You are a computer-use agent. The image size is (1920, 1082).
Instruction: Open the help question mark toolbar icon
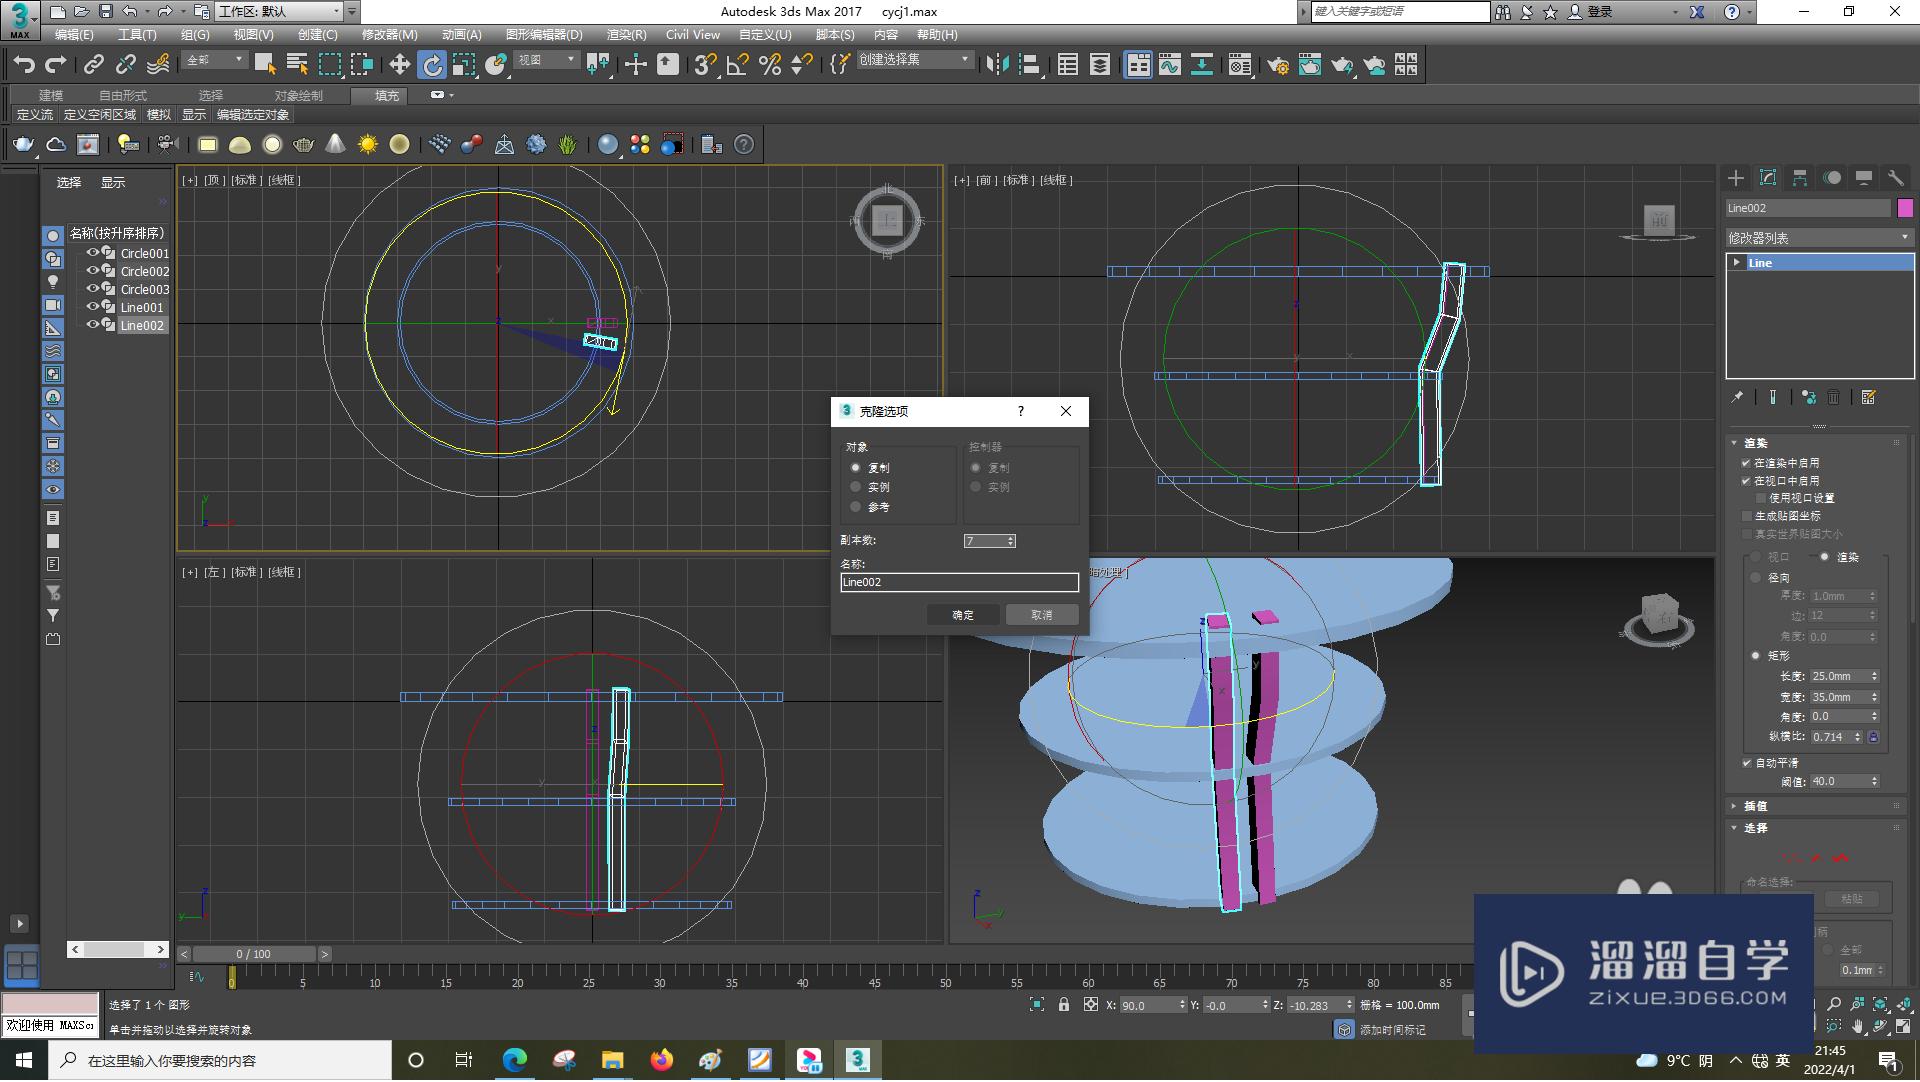point(744,145)
